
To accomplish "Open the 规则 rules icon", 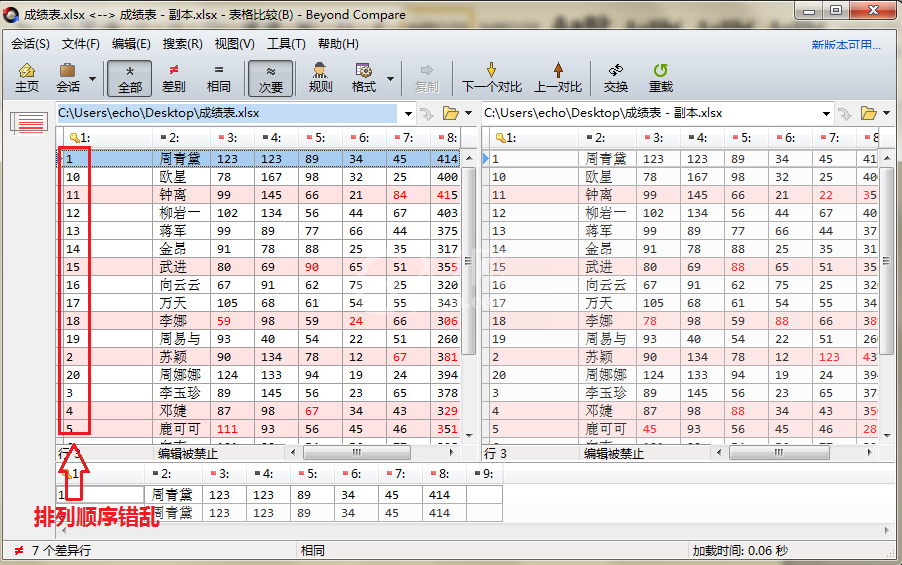I will pyautogui.click(x=320, y=78).
